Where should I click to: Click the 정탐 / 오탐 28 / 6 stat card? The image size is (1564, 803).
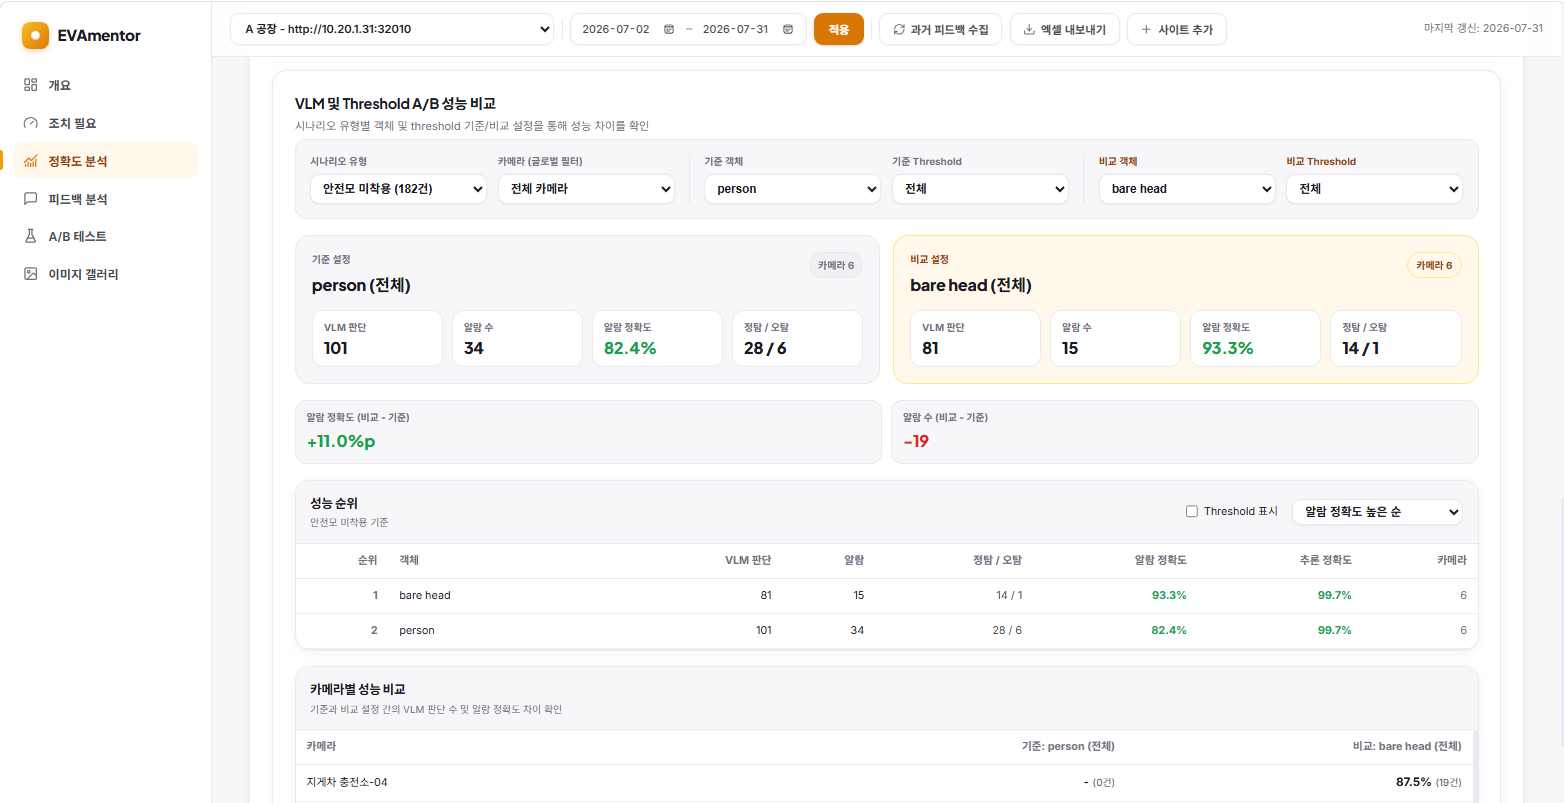pyautogui.click(x=797, y=339)
